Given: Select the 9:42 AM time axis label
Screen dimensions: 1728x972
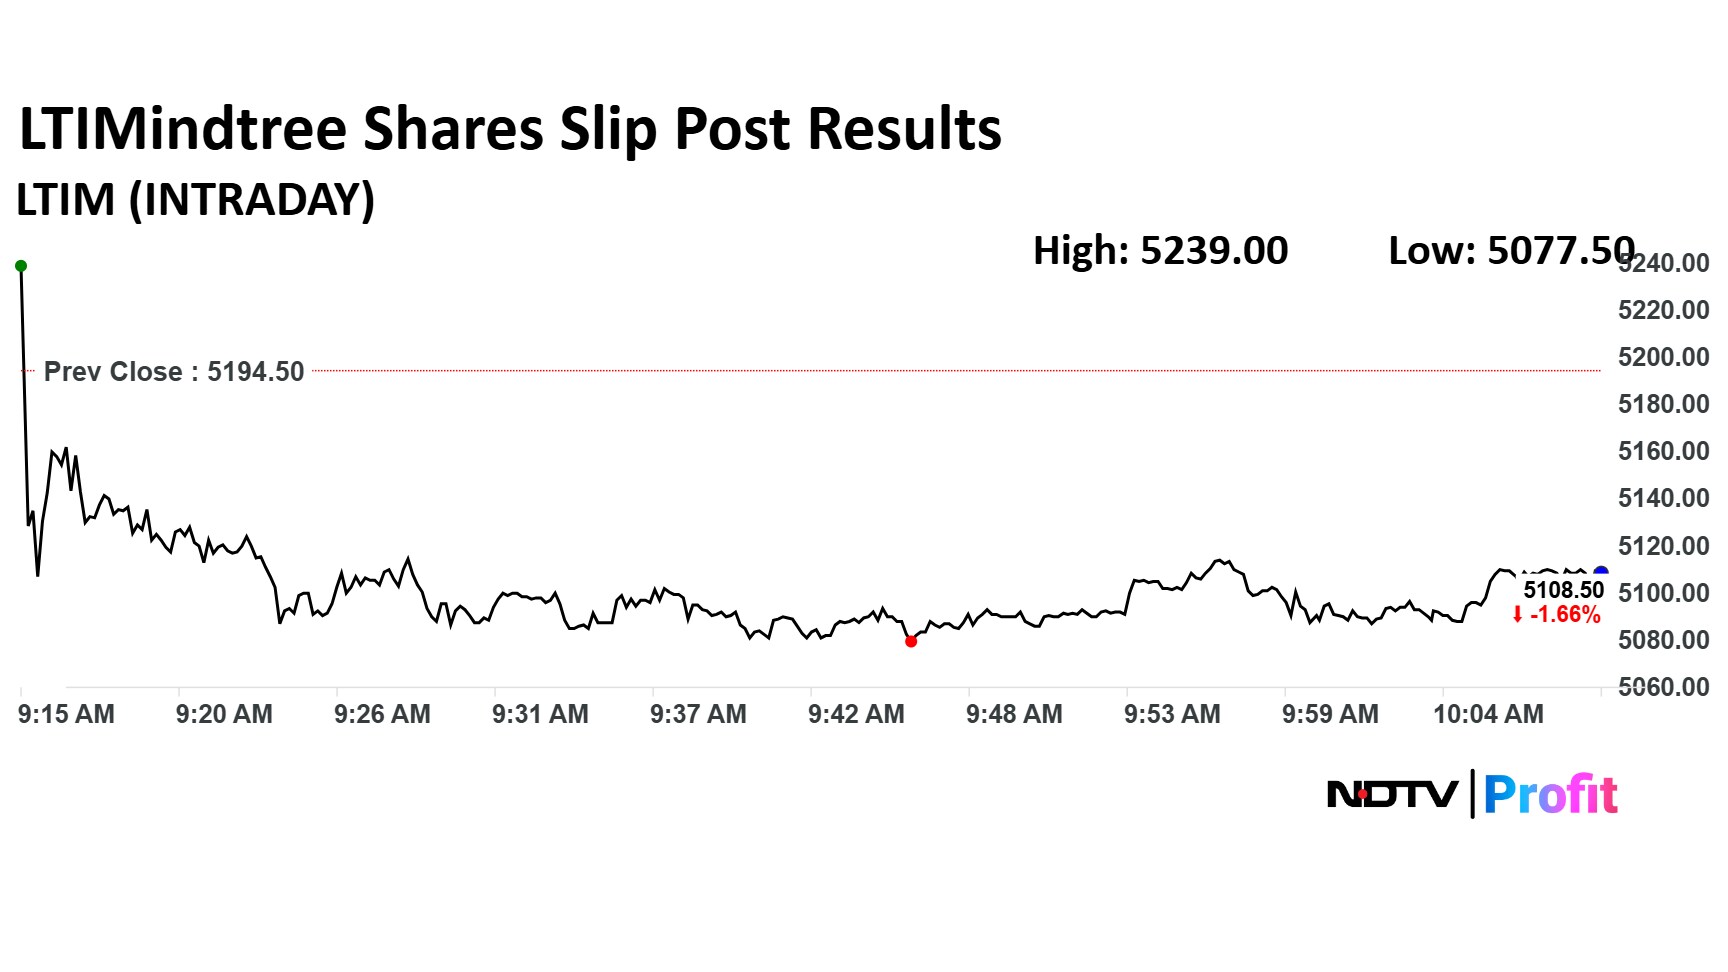Looking at the screenshot, I should [856, 714].
